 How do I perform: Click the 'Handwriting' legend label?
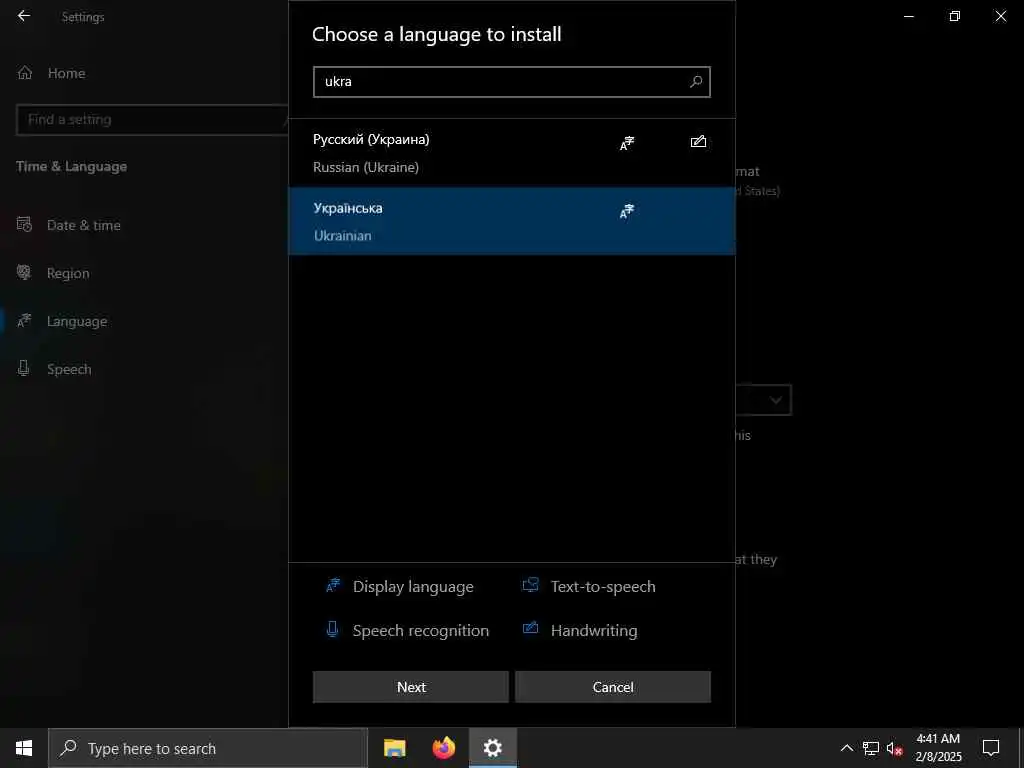pyautogui.click(x=594, y=630)
